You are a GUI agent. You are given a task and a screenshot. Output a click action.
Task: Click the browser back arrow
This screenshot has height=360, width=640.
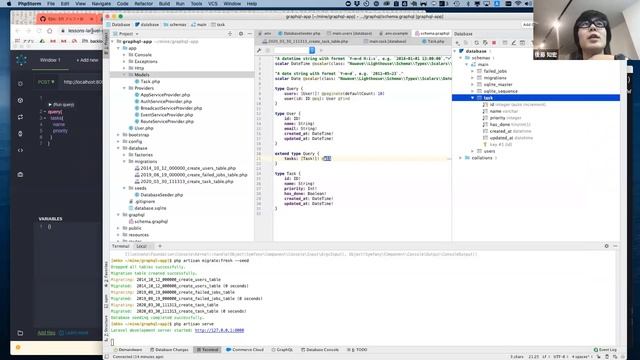click(x=17, y=31)
